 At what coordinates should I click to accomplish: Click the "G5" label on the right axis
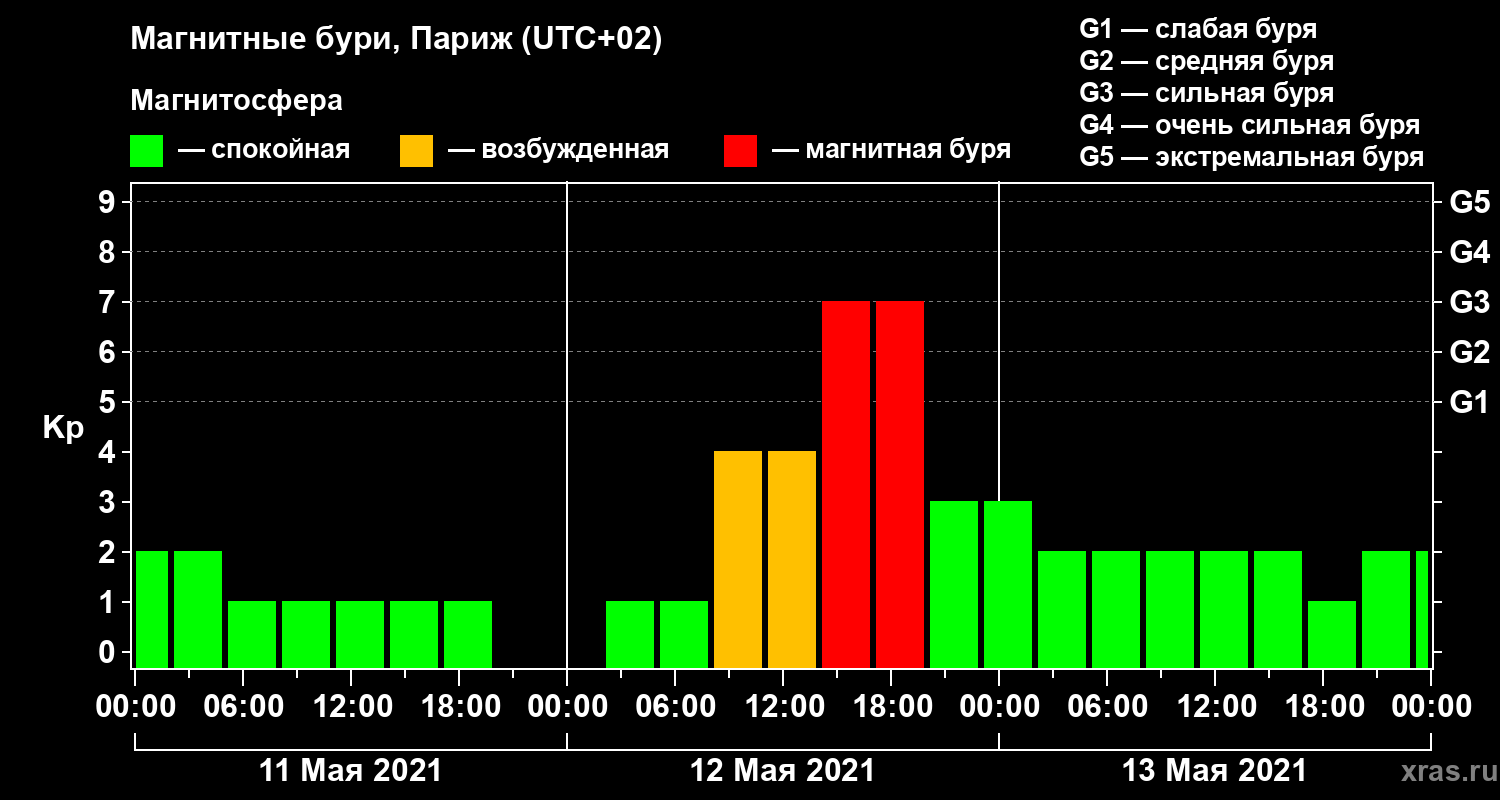click(x=1469, y=203)
